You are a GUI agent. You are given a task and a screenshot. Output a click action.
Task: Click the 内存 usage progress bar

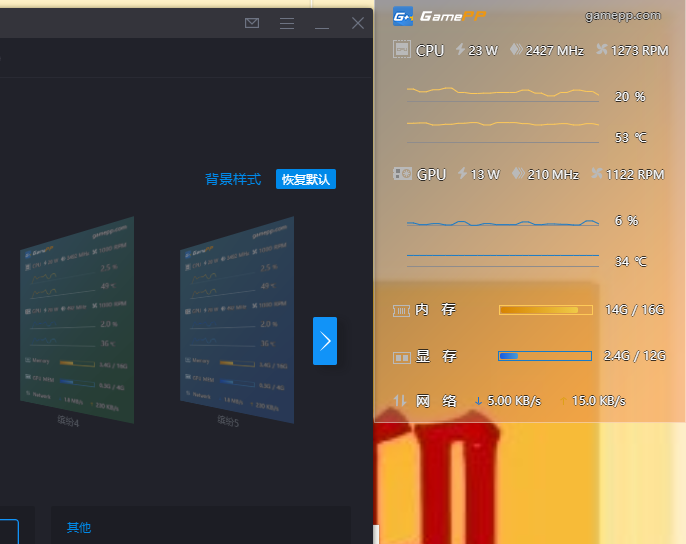tap(546, 310)
